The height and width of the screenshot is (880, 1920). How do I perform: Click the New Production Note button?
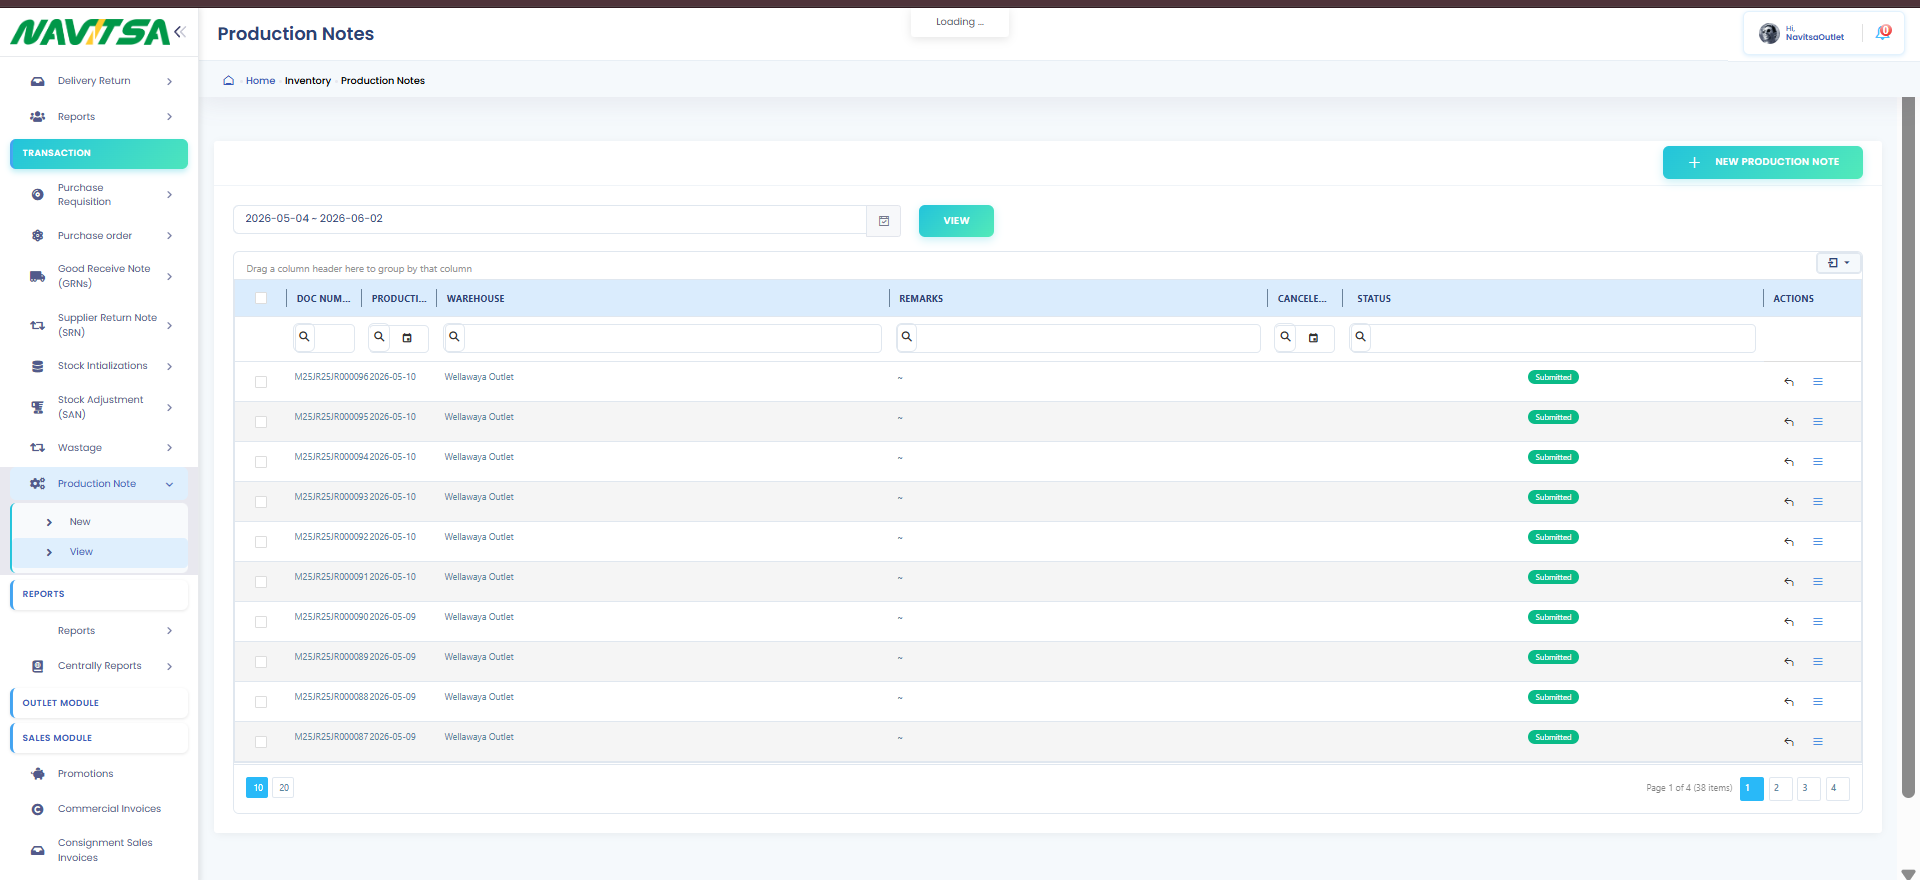(x=1762, y=162)
